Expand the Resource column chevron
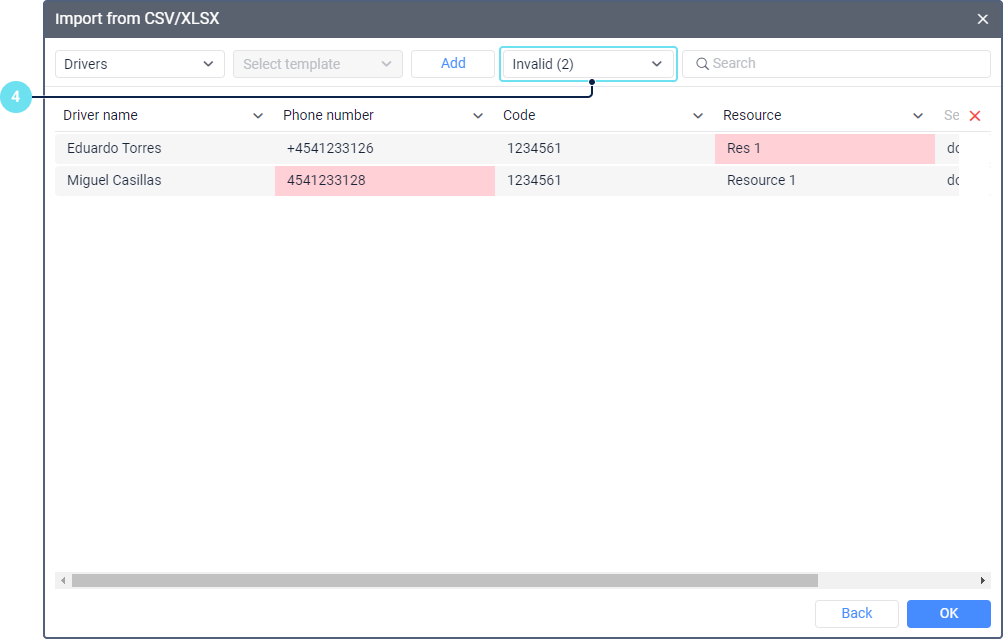This screenshot has width=1003, height=639. click(918, 116)
